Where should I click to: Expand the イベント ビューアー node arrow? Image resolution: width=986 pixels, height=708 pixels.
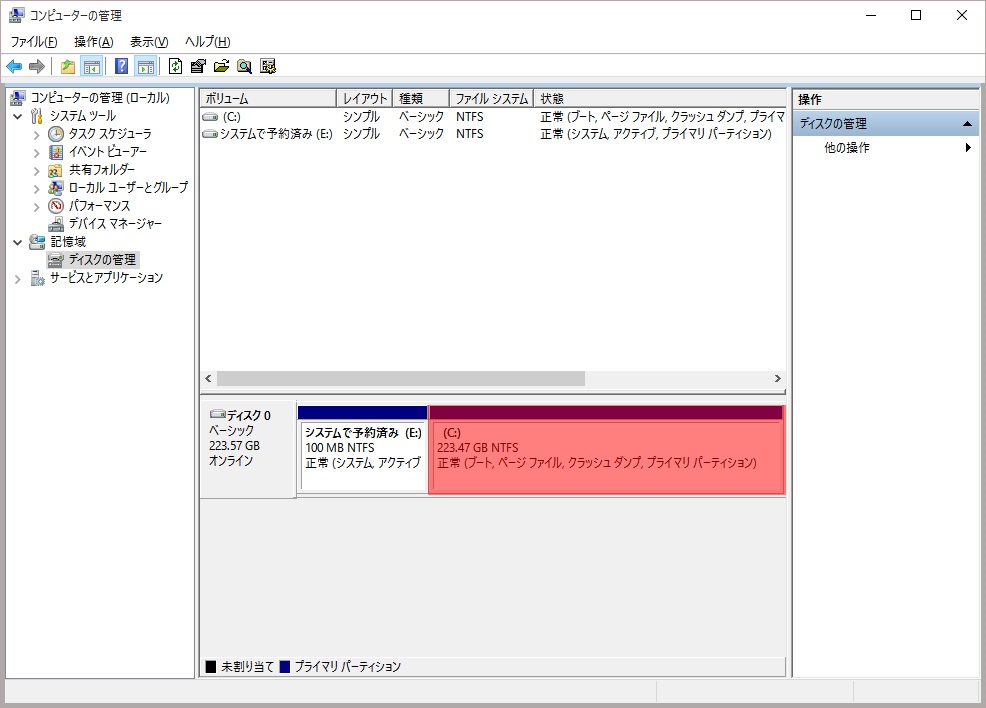tap(36, 152)
